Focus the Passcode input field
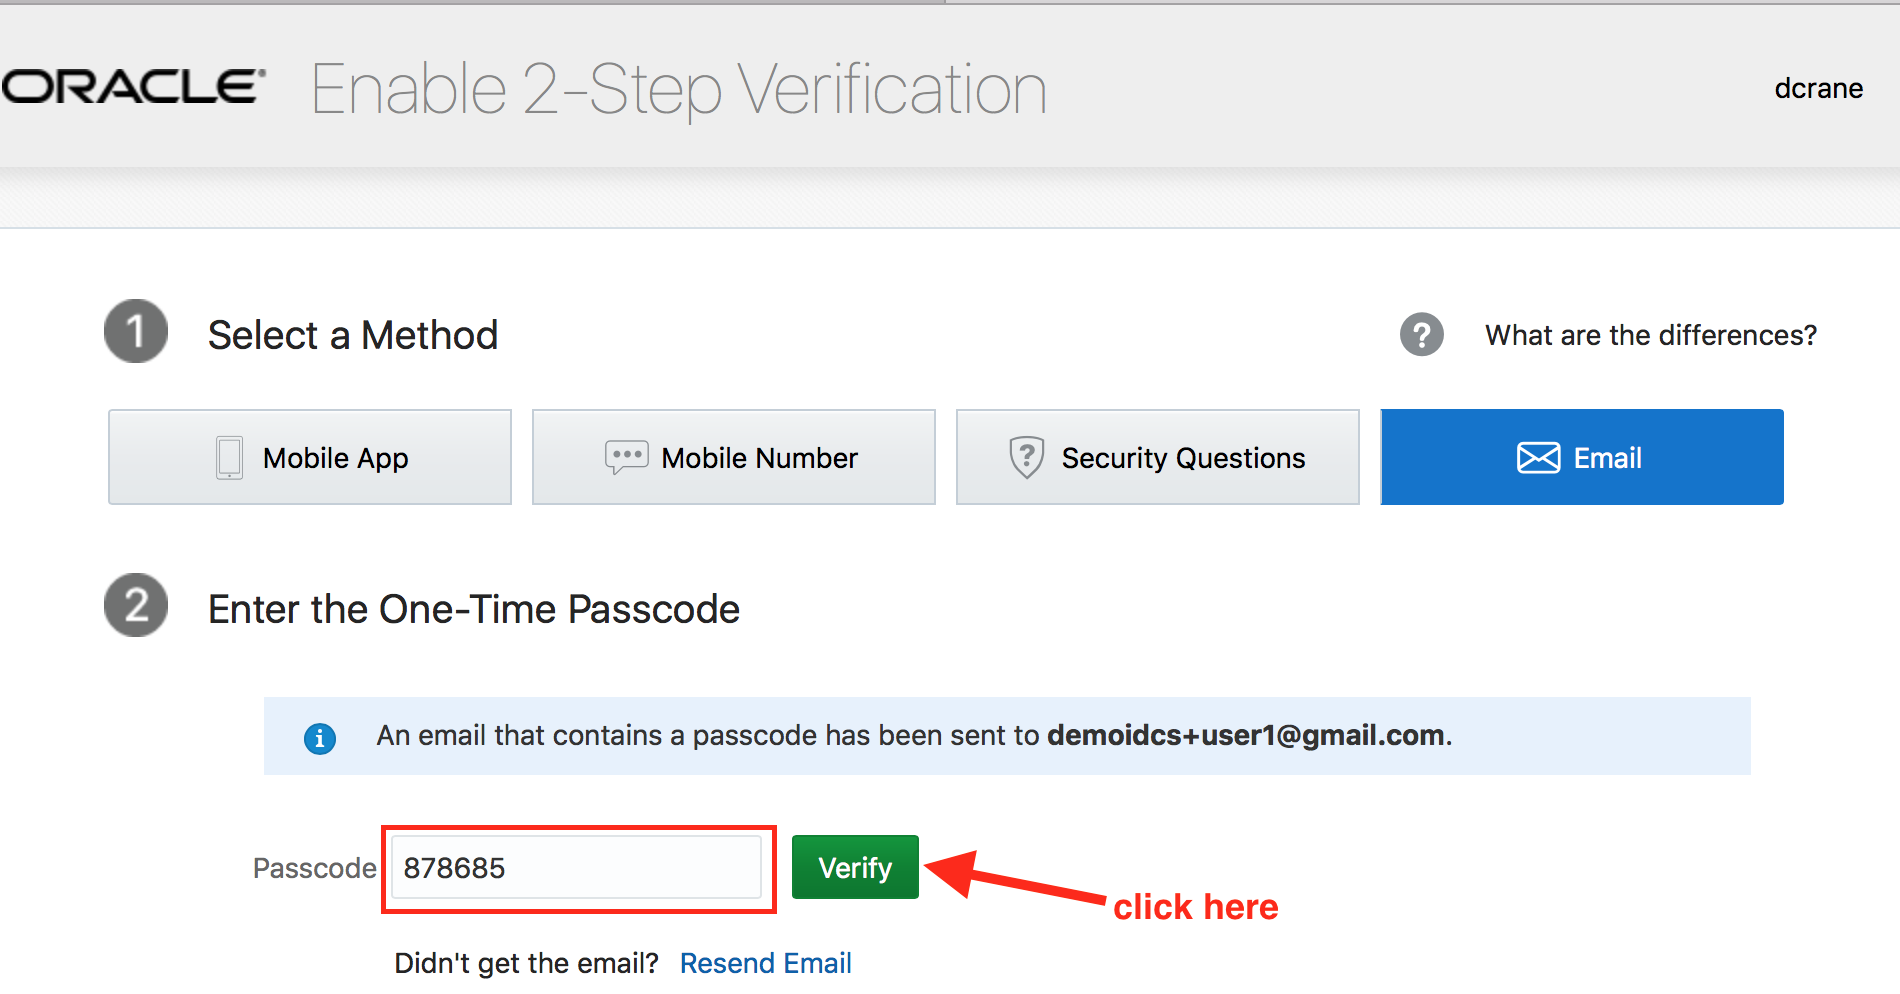The width and height of the screenshot is (1900, 994). (576, 867)
